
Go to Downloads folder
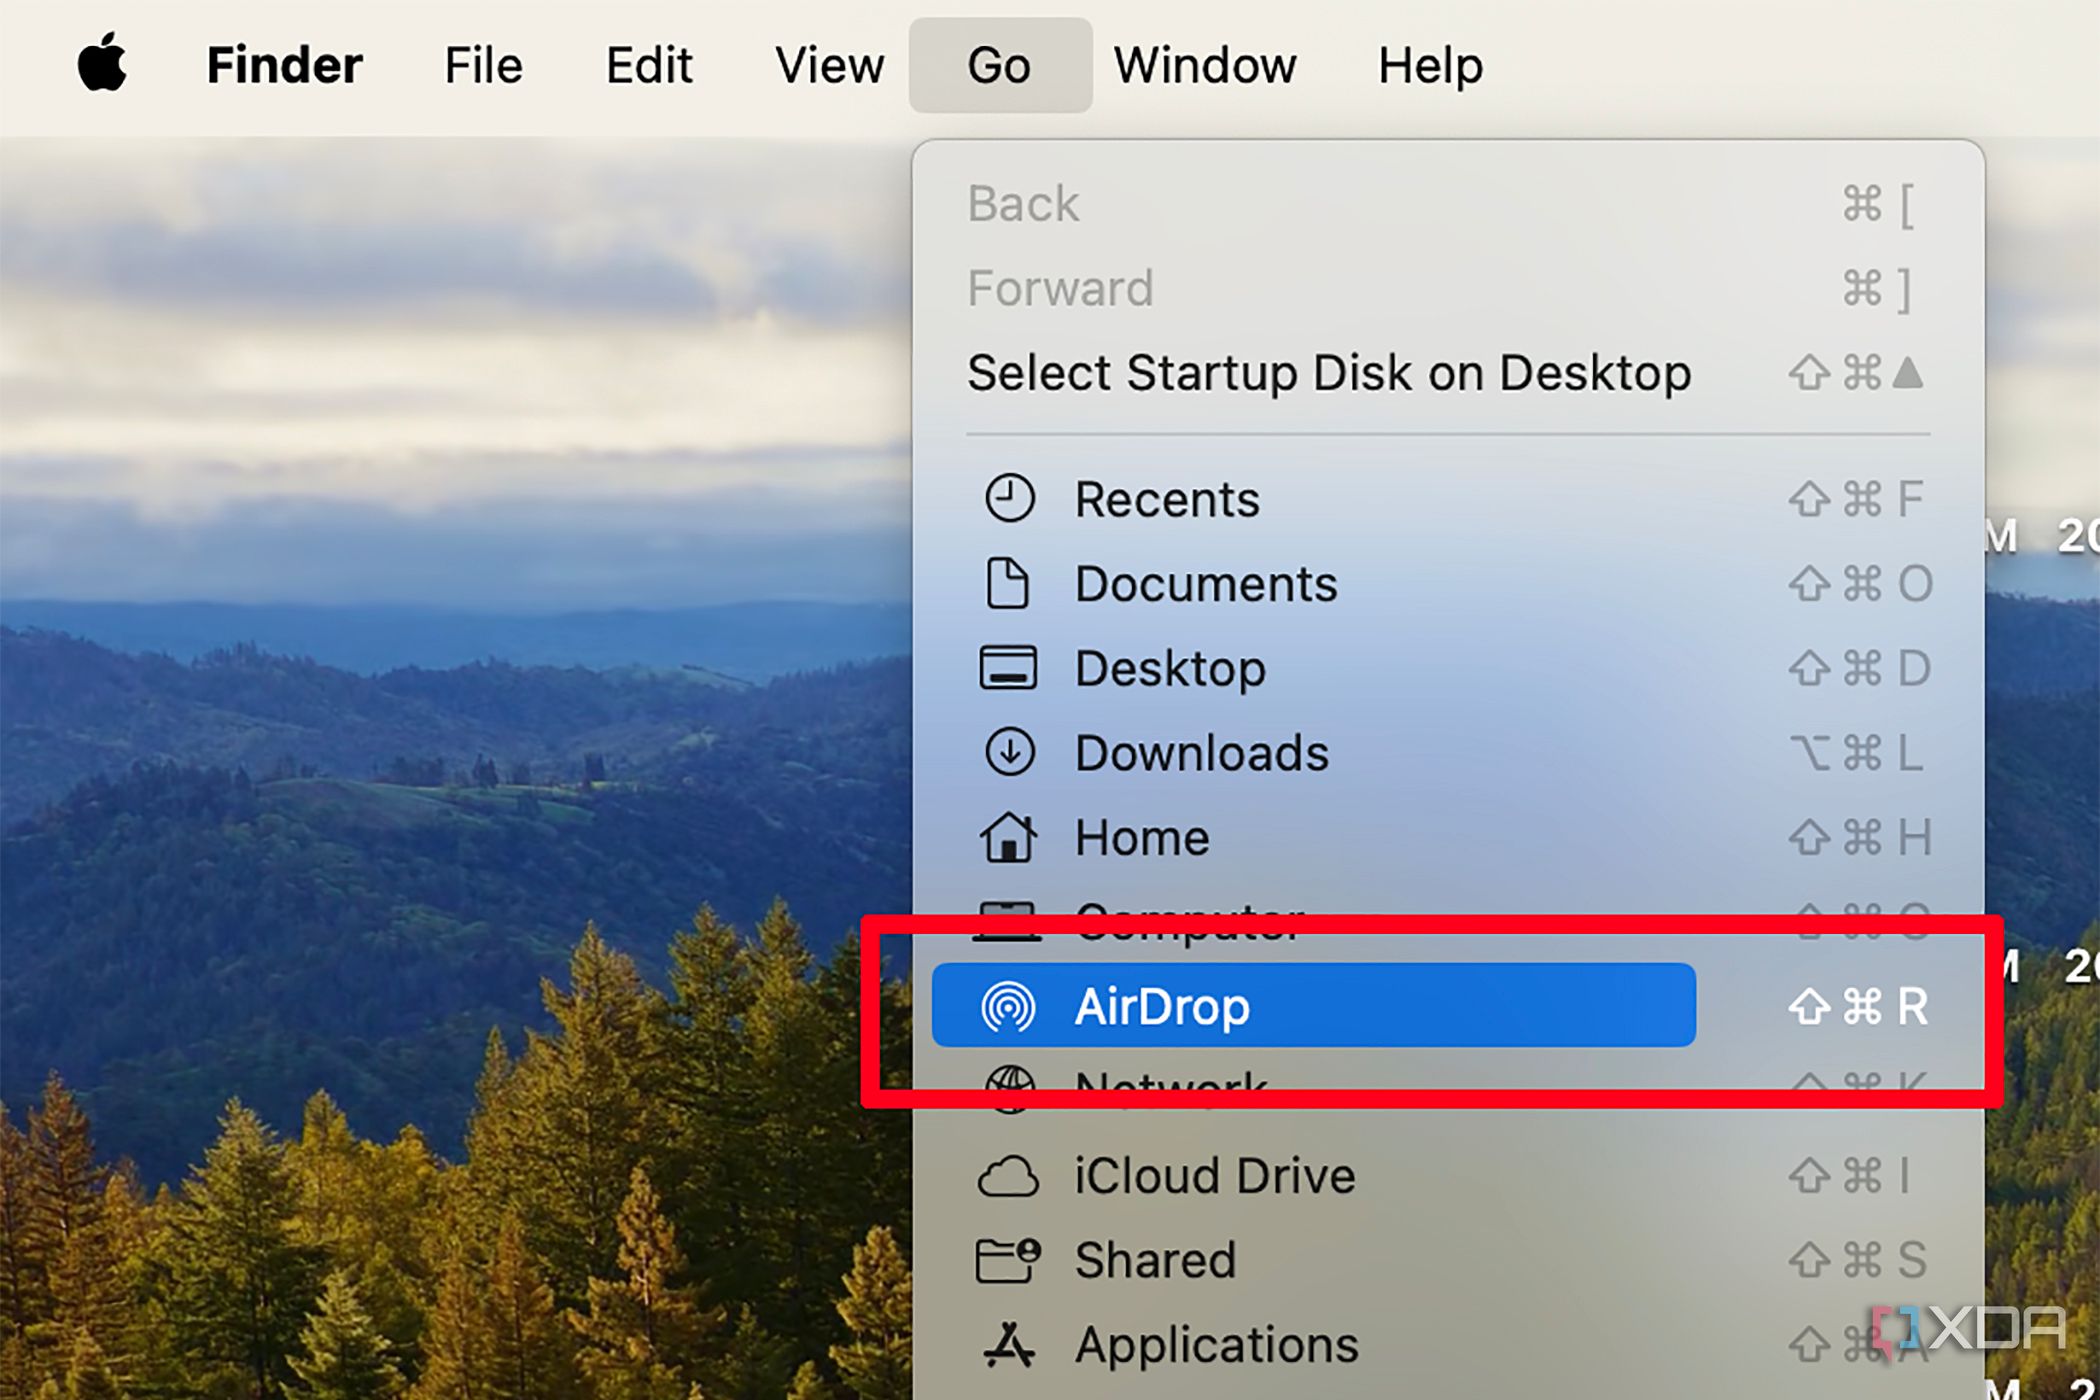point(1448,752)
